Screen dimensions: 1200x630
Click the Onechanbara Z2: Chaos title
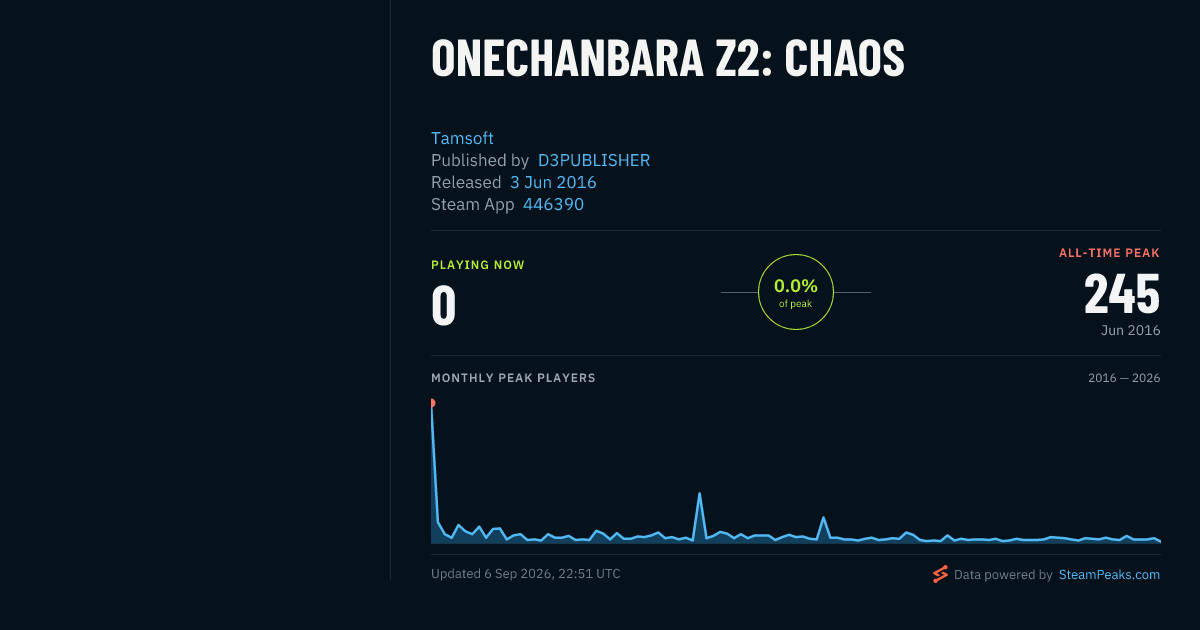pyautogui.click(x=668, y=59)
